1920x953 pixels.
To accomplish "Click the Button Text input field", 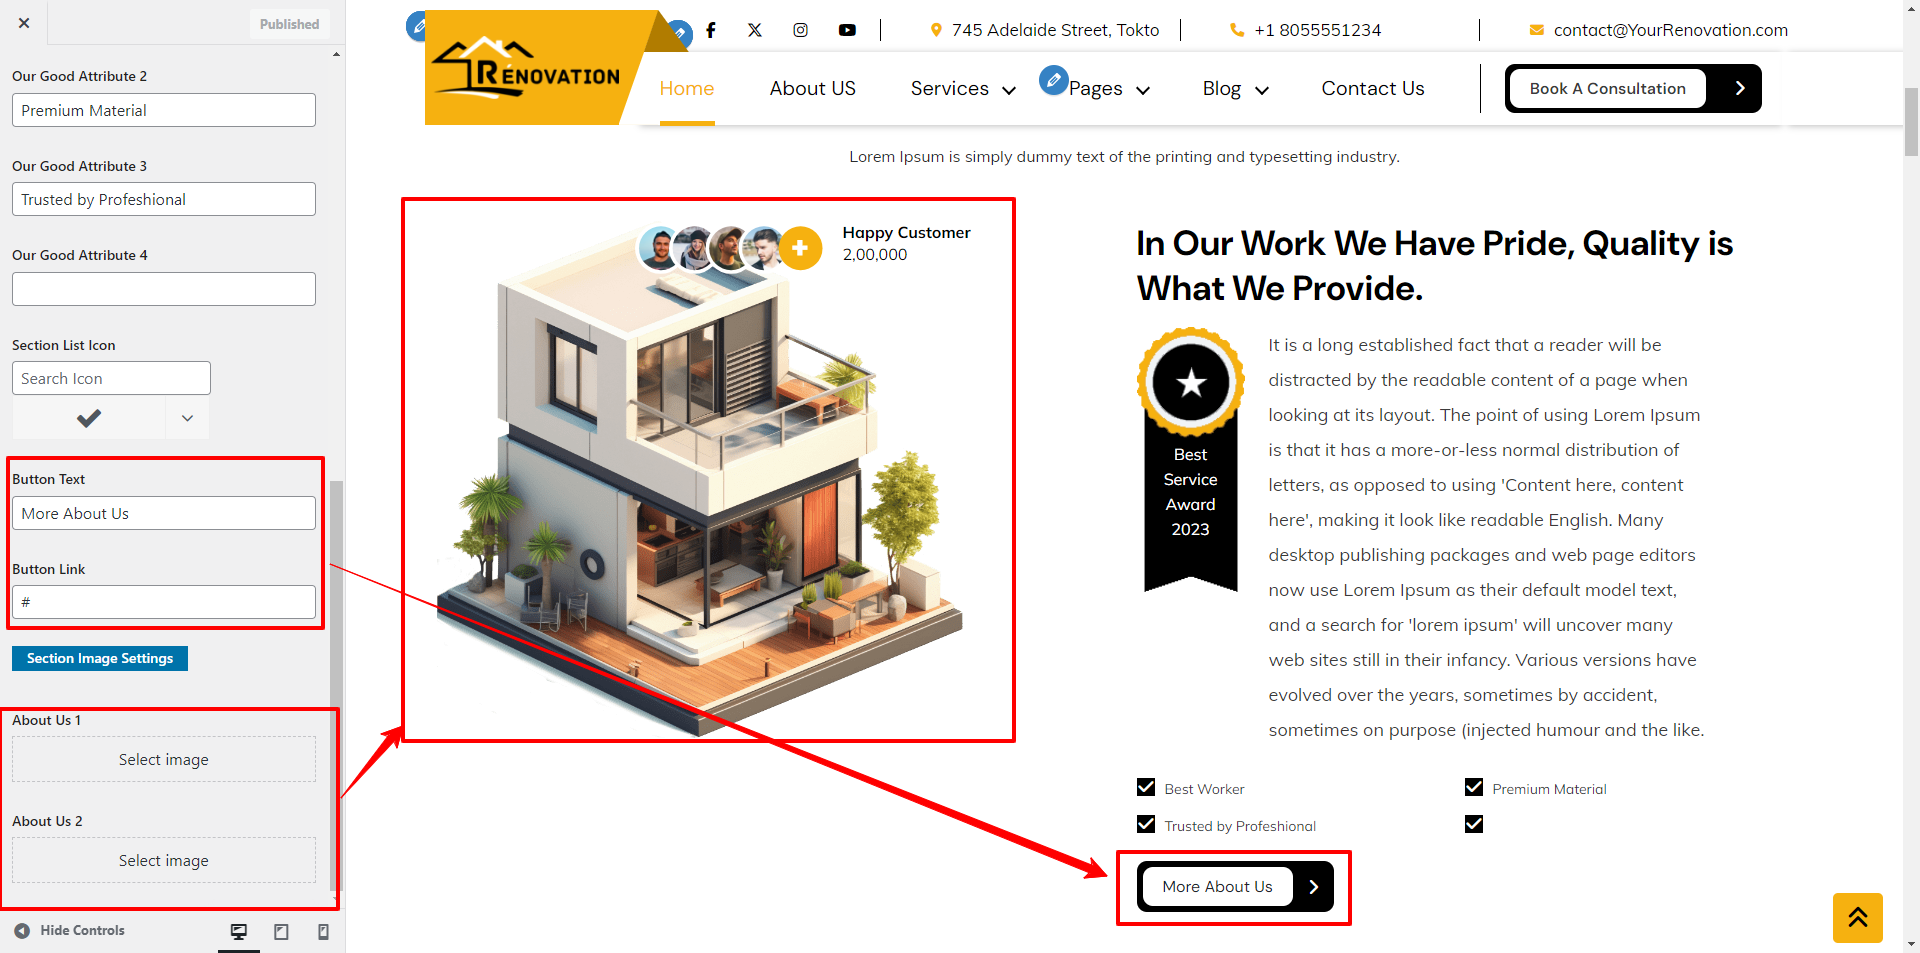I will click(164, 513).
